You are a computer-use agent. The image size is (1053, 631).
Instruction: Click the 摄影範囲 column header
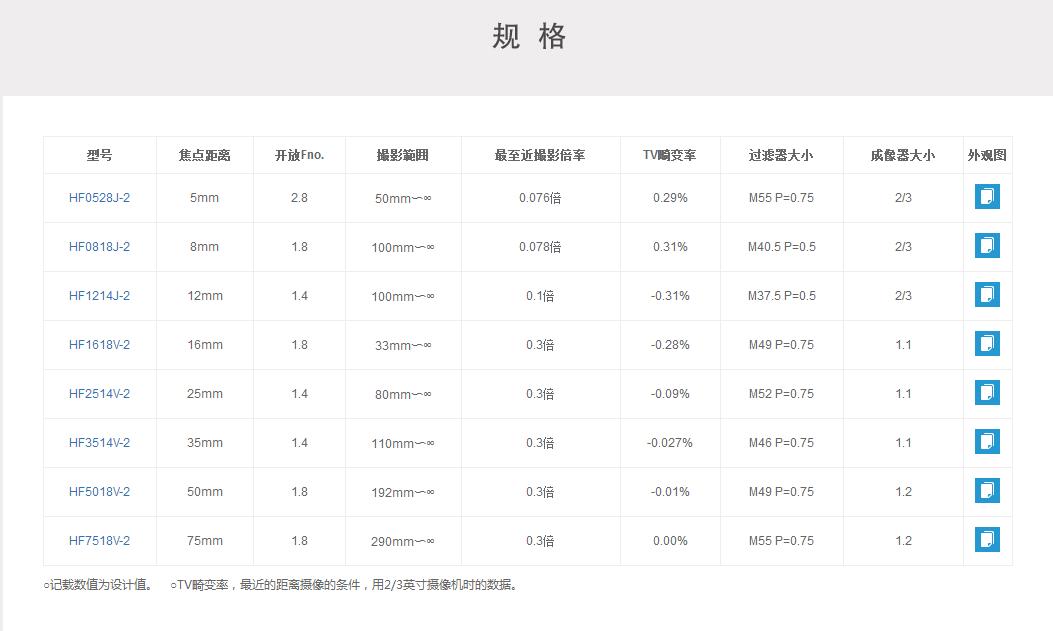[403, 156]
